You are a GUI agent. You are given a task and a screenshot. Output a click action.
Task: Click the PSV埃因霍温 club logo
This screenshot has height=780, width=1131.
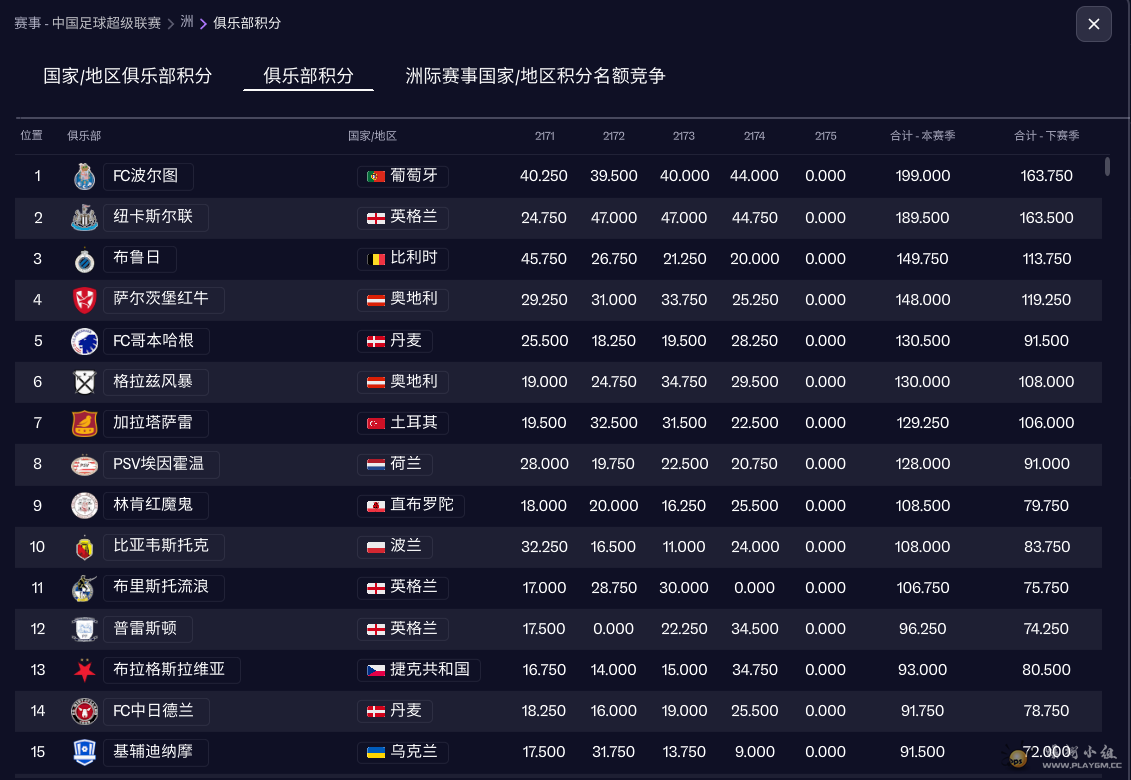tap(84, 464)
